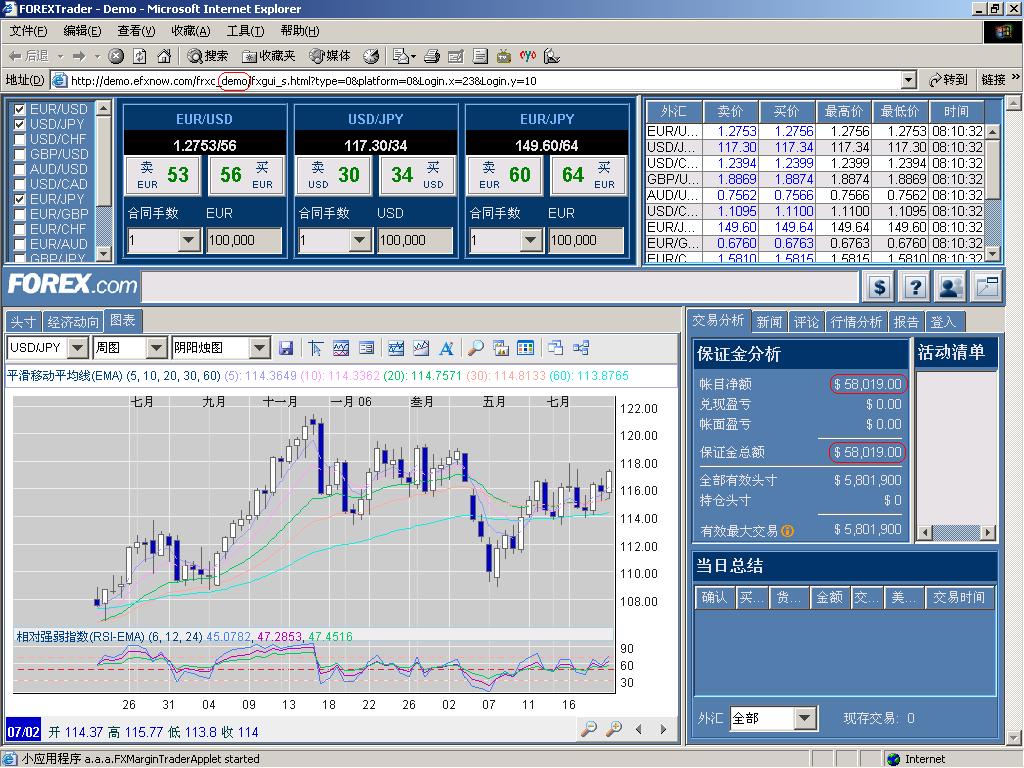Open 收藏夹 favorites in browser toolbar
Image resolution: width=1024 pixels, height=768 pixels.
pyautogui.click(x=268, y=56)
